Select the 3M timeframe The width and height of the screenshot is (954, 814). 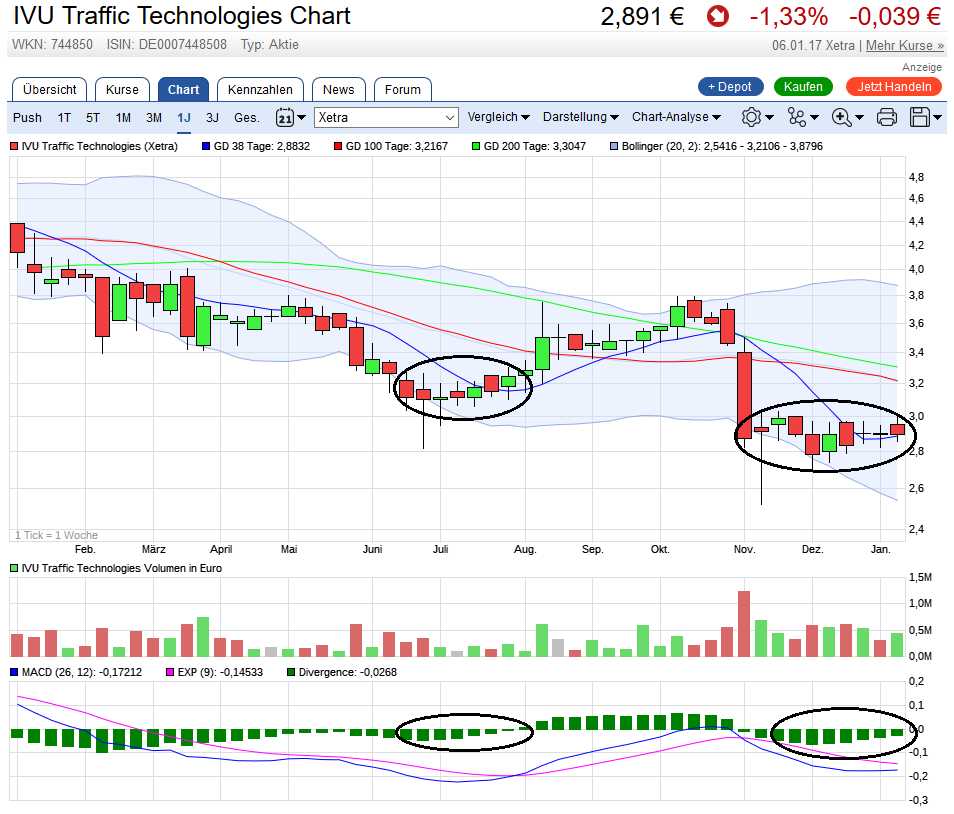pyautogui.click(x=154, y=117)
